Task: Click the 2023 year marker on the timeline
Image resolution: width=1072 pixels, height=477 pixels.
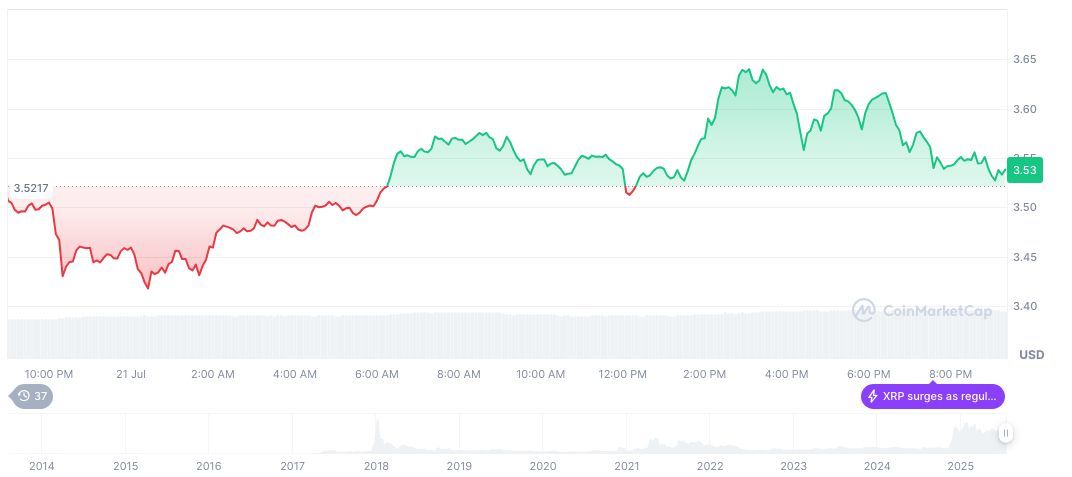Action: click(793, 466)
